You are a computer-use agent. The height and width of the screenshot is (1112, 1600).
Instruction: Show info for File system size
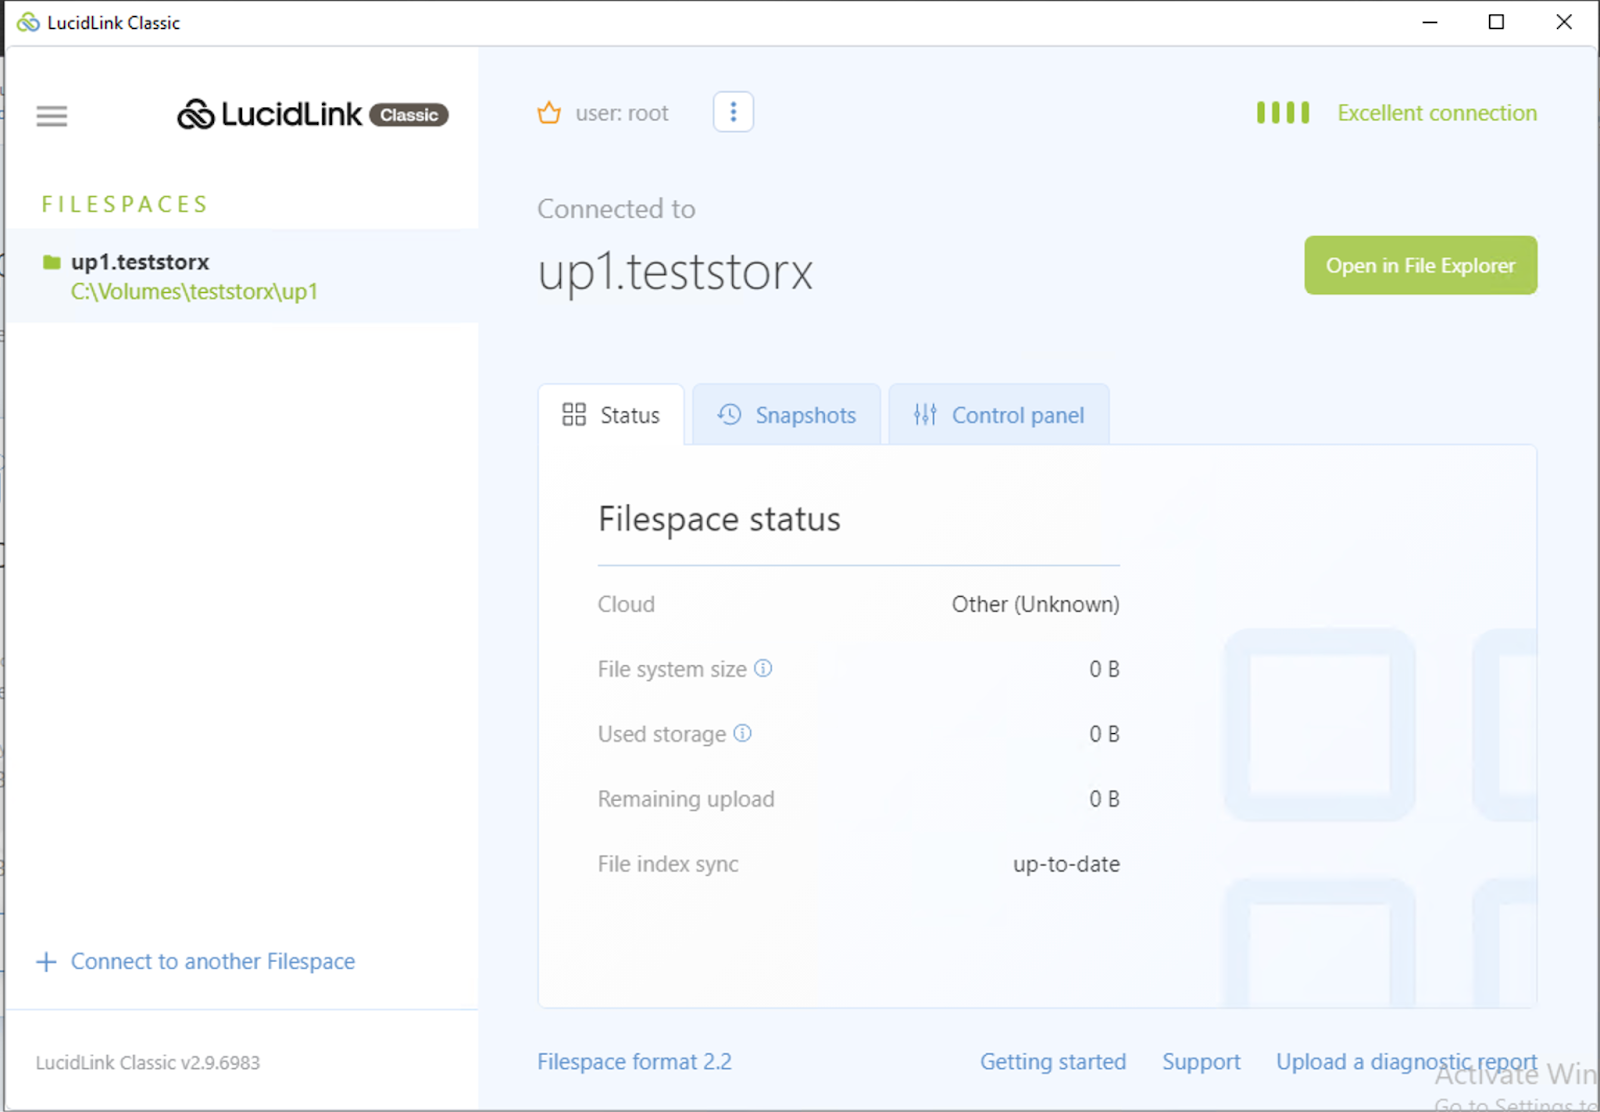pyautogui.click(x=763, y=668)
